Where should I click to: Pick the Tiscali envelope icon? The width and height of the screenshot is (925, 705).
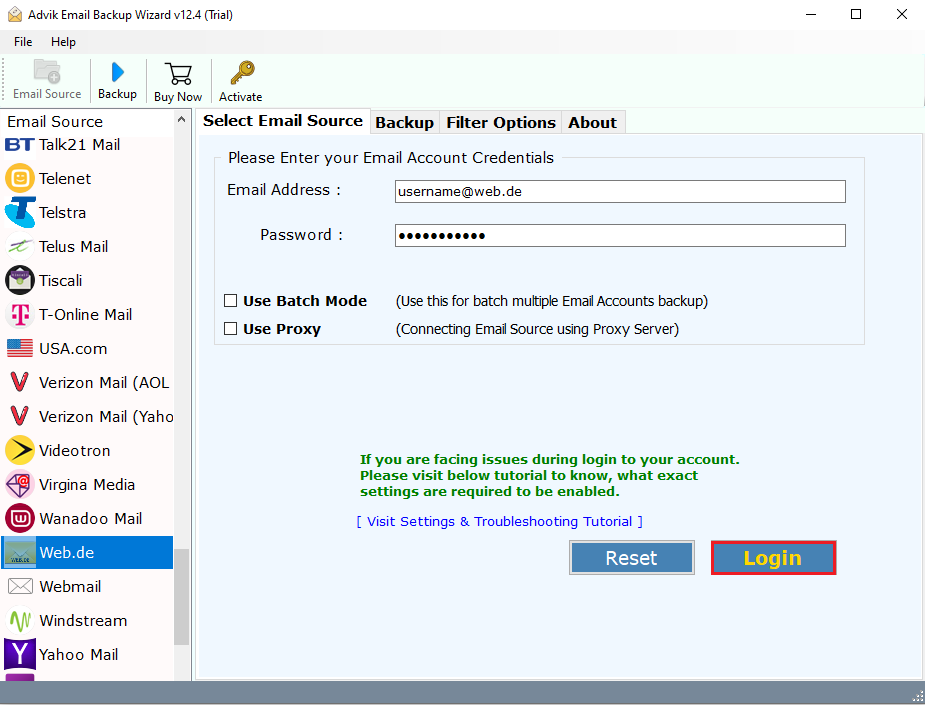pos(19,280)
